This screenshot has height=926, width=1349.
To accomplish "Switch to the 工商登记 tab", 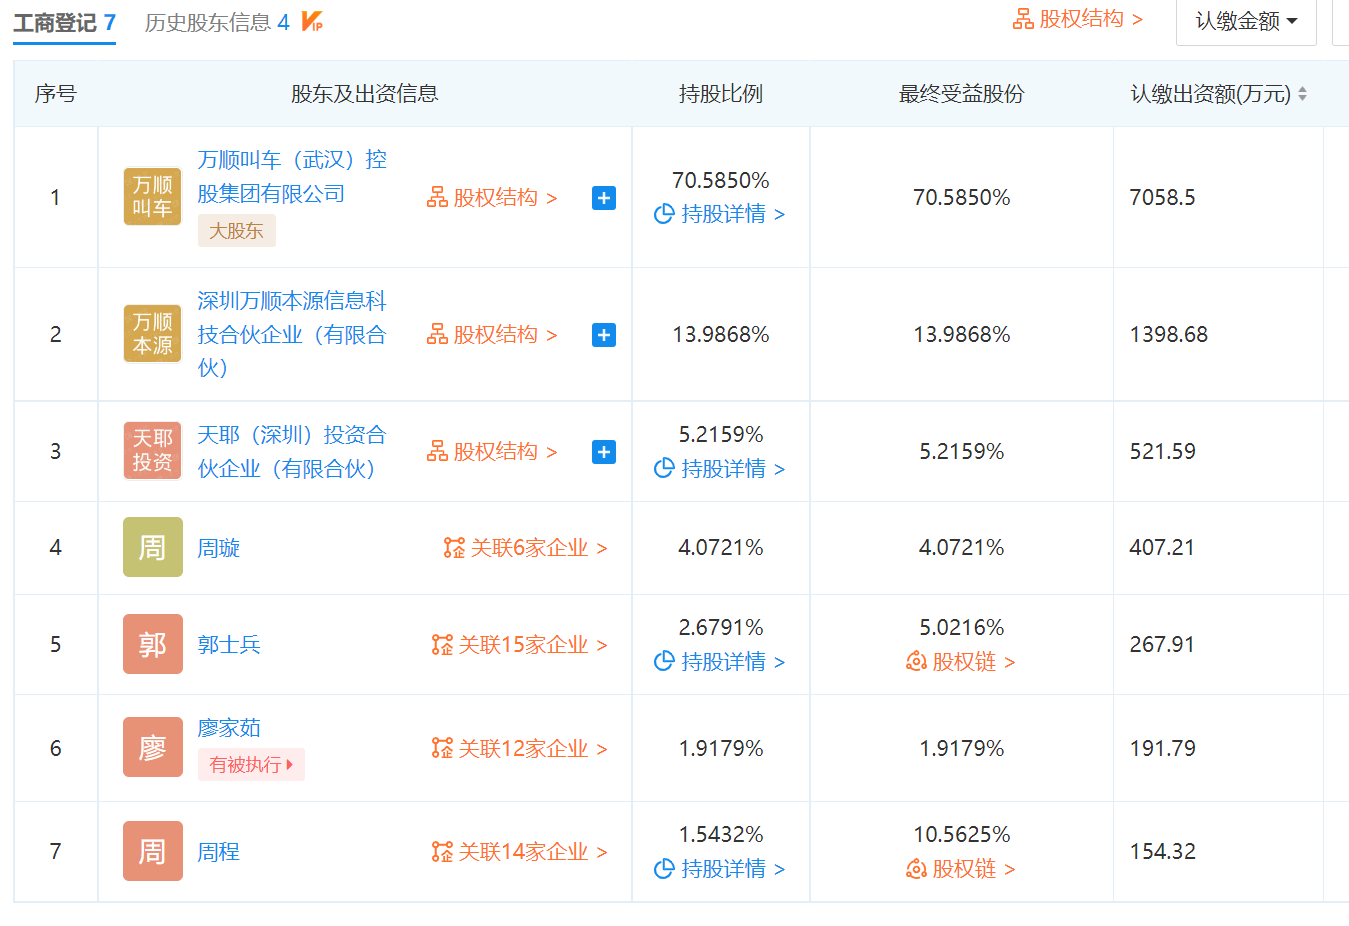I will tap(64, 22).
